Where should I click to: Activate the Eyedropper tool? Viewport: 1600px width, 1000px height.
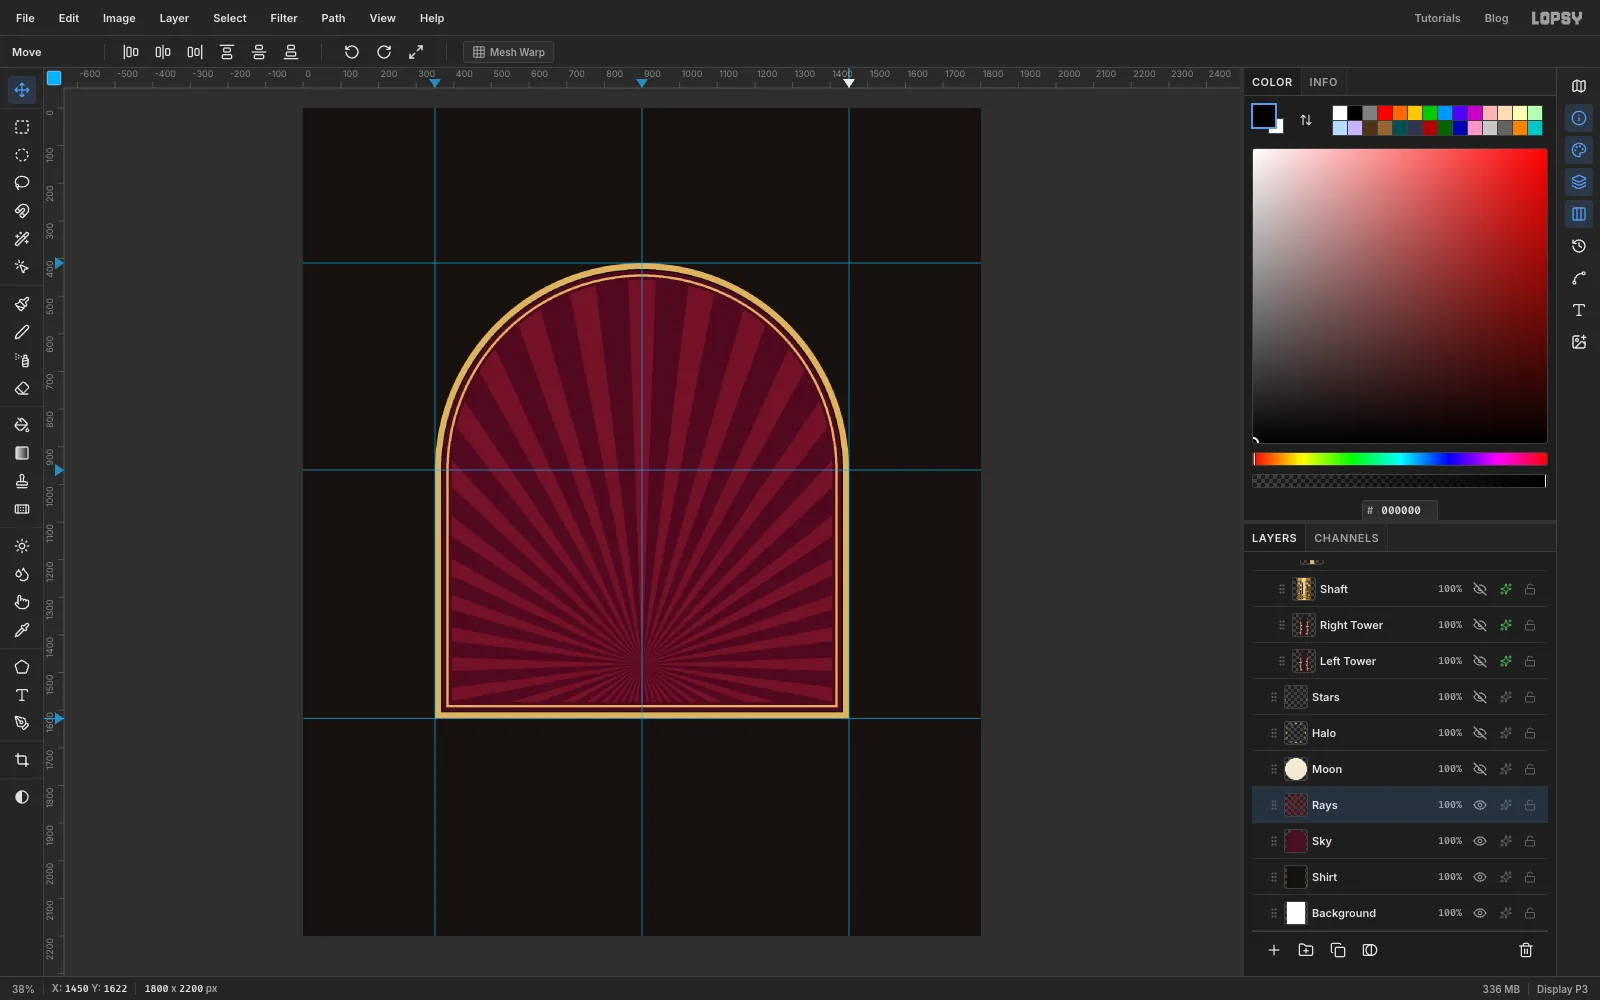(22, 630)
